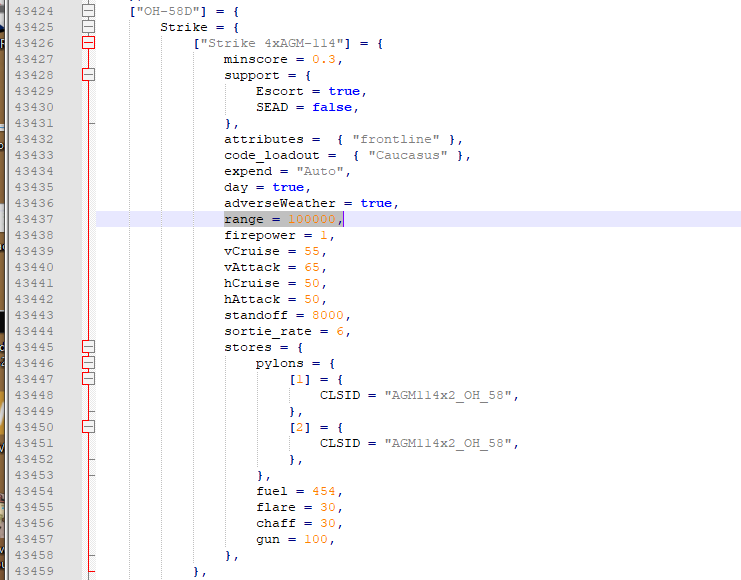
Task: Click the word "stores" on line 43445
Action: click(x=248, y=347)
